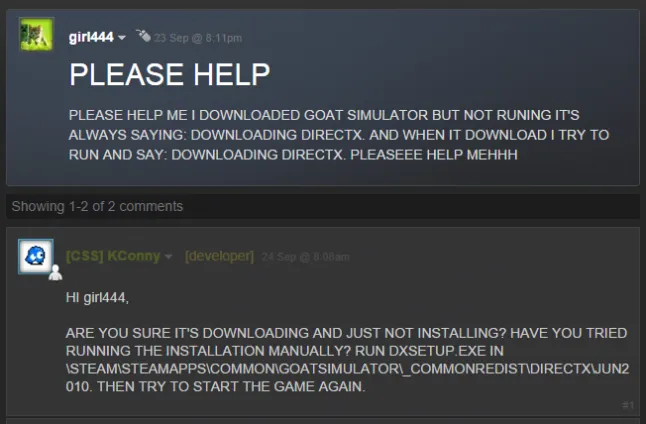Click the original post body text
Image resolution: width=646 pixels, height=424 pixels.
click(x=339, y=135)
